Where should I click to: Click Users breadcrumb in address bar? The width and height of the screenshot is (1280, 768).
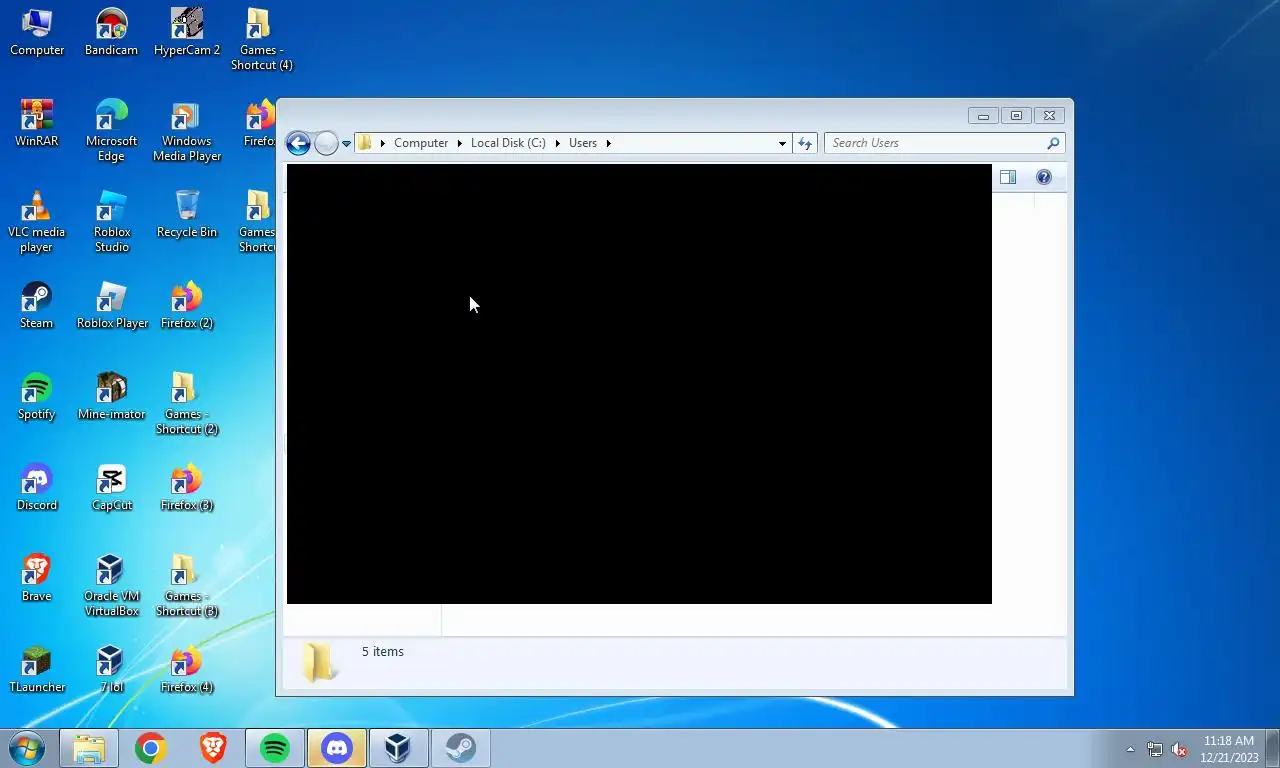(583, 143)
